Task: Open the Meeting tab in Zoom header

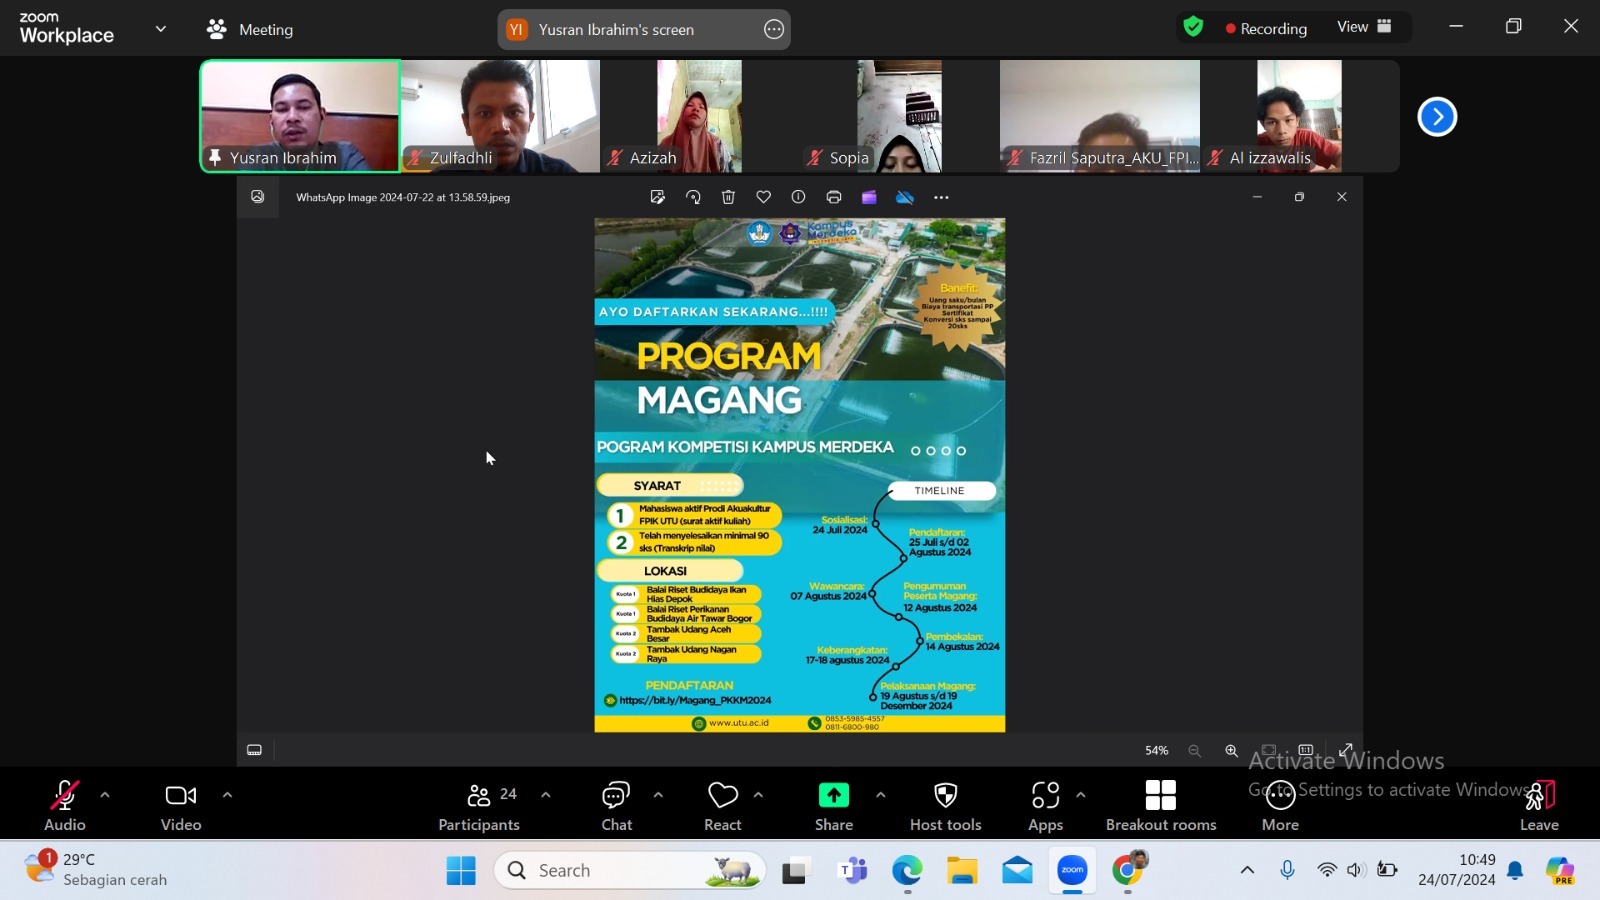Action: coord(250,29)
